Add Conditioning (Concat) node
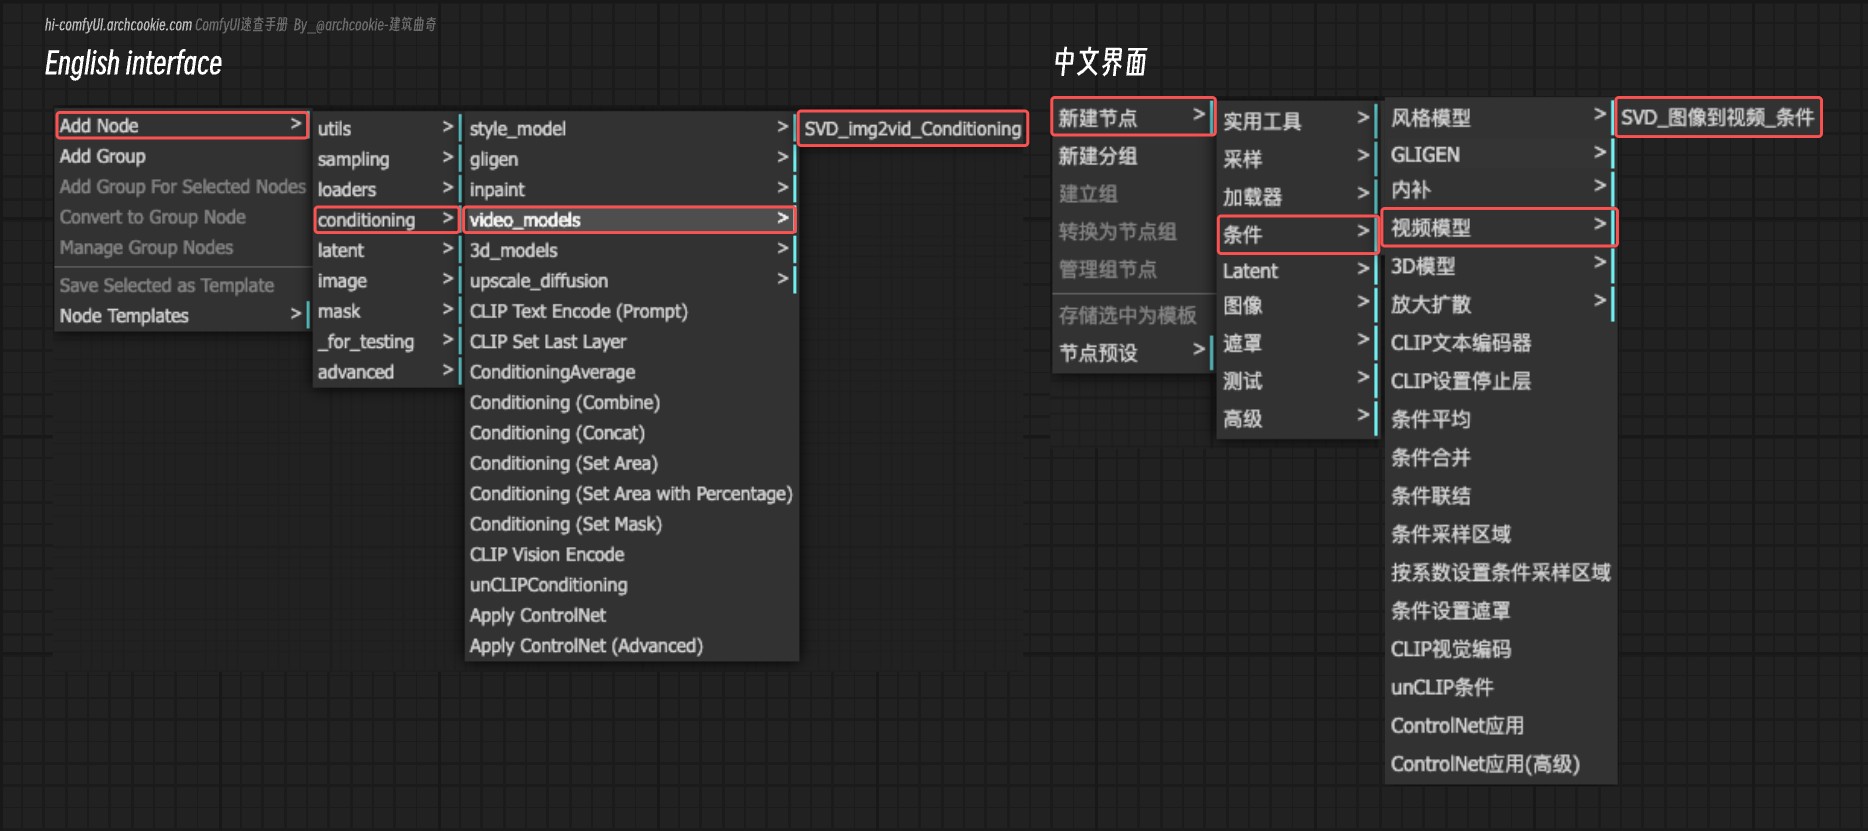 [631, 433]
